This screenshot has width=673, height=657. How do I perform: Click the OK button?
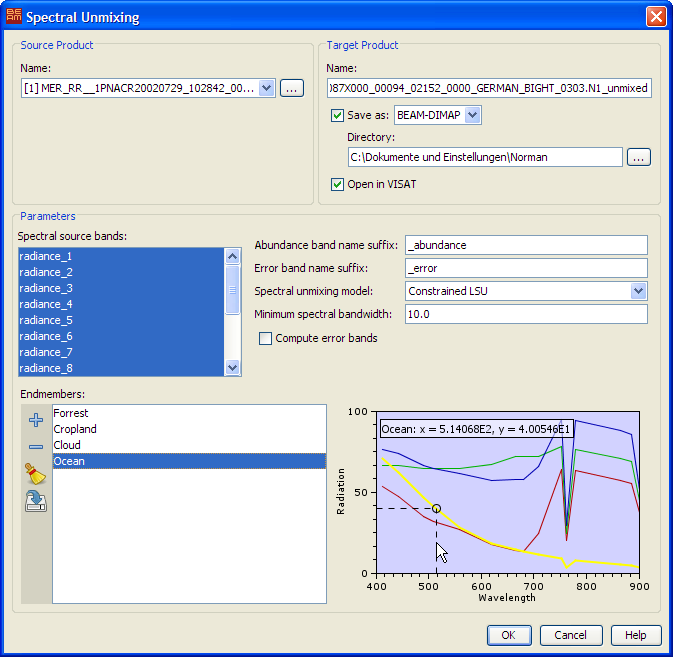(509, 635)
